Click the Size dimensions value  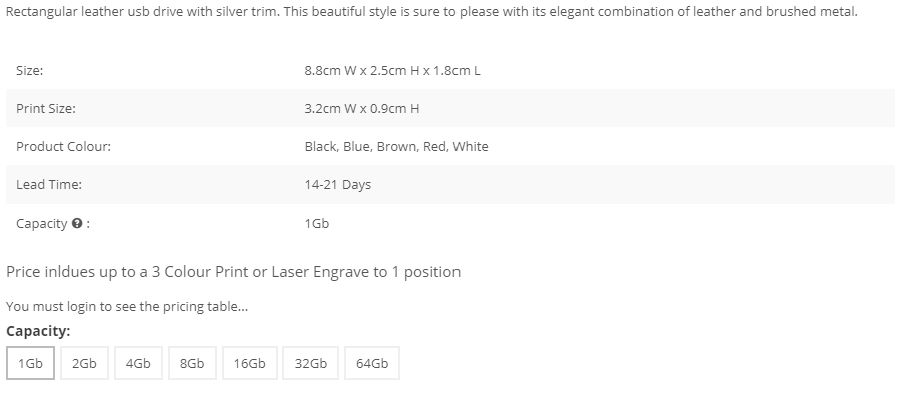pos(393,71)
